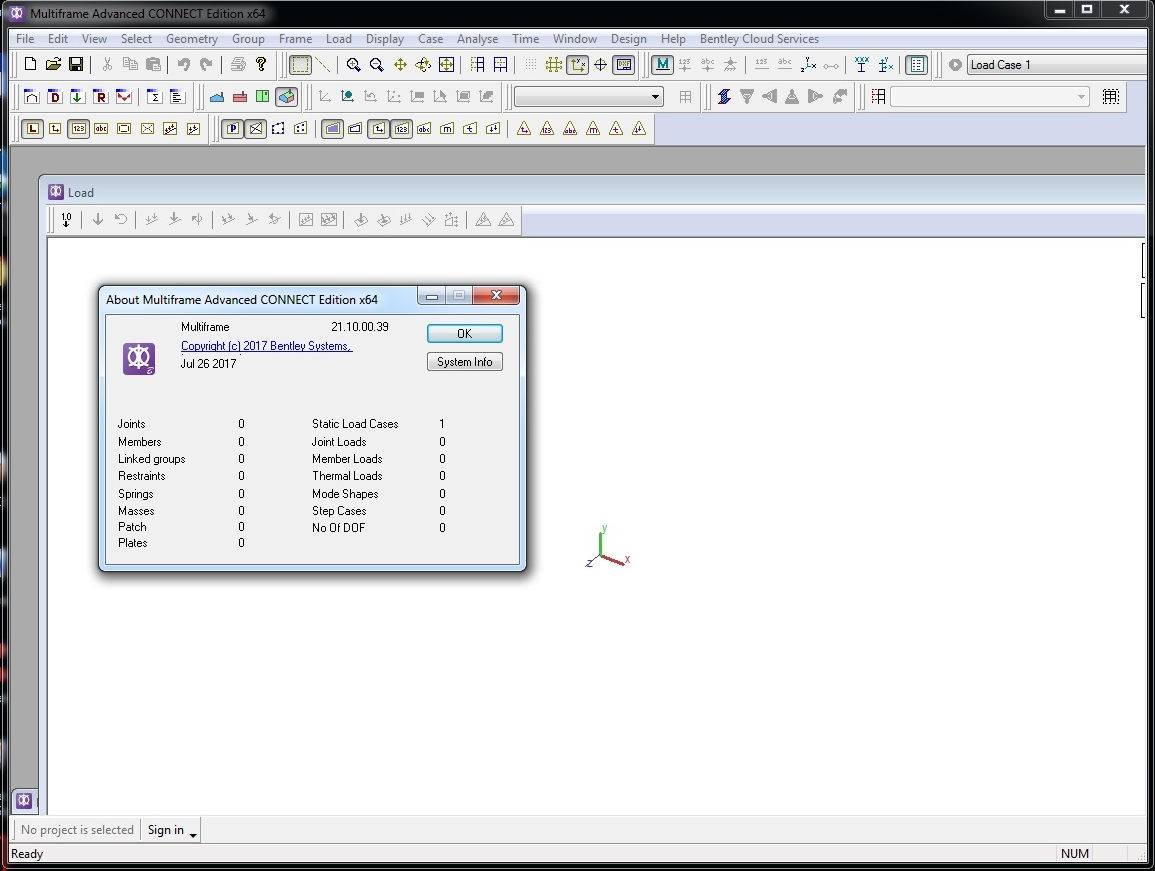Click the Zoom to Fit icon
This screenshot has height=871, width=1155.
point(446,65)
